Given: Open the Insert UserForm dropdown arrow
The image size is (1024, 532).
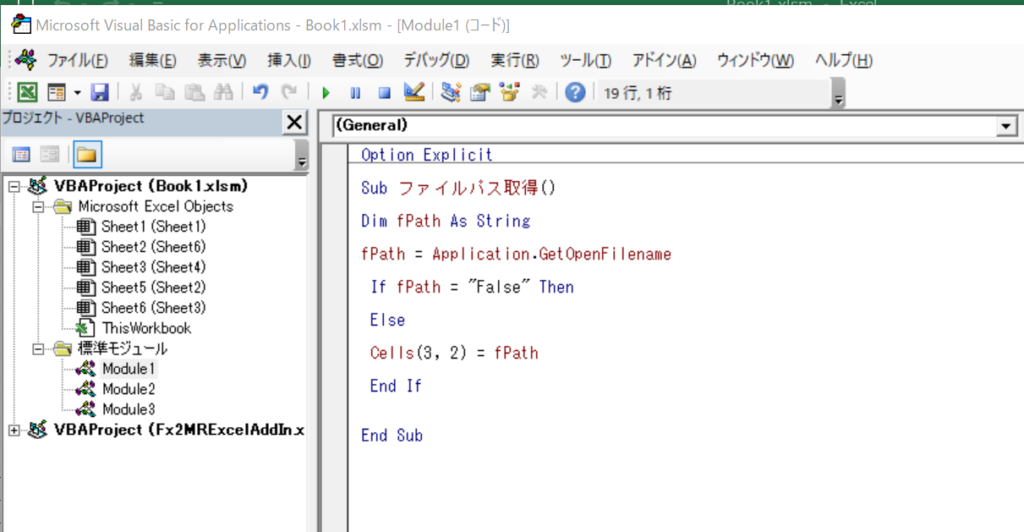Looking at the screenshot, I should point(77,93).
